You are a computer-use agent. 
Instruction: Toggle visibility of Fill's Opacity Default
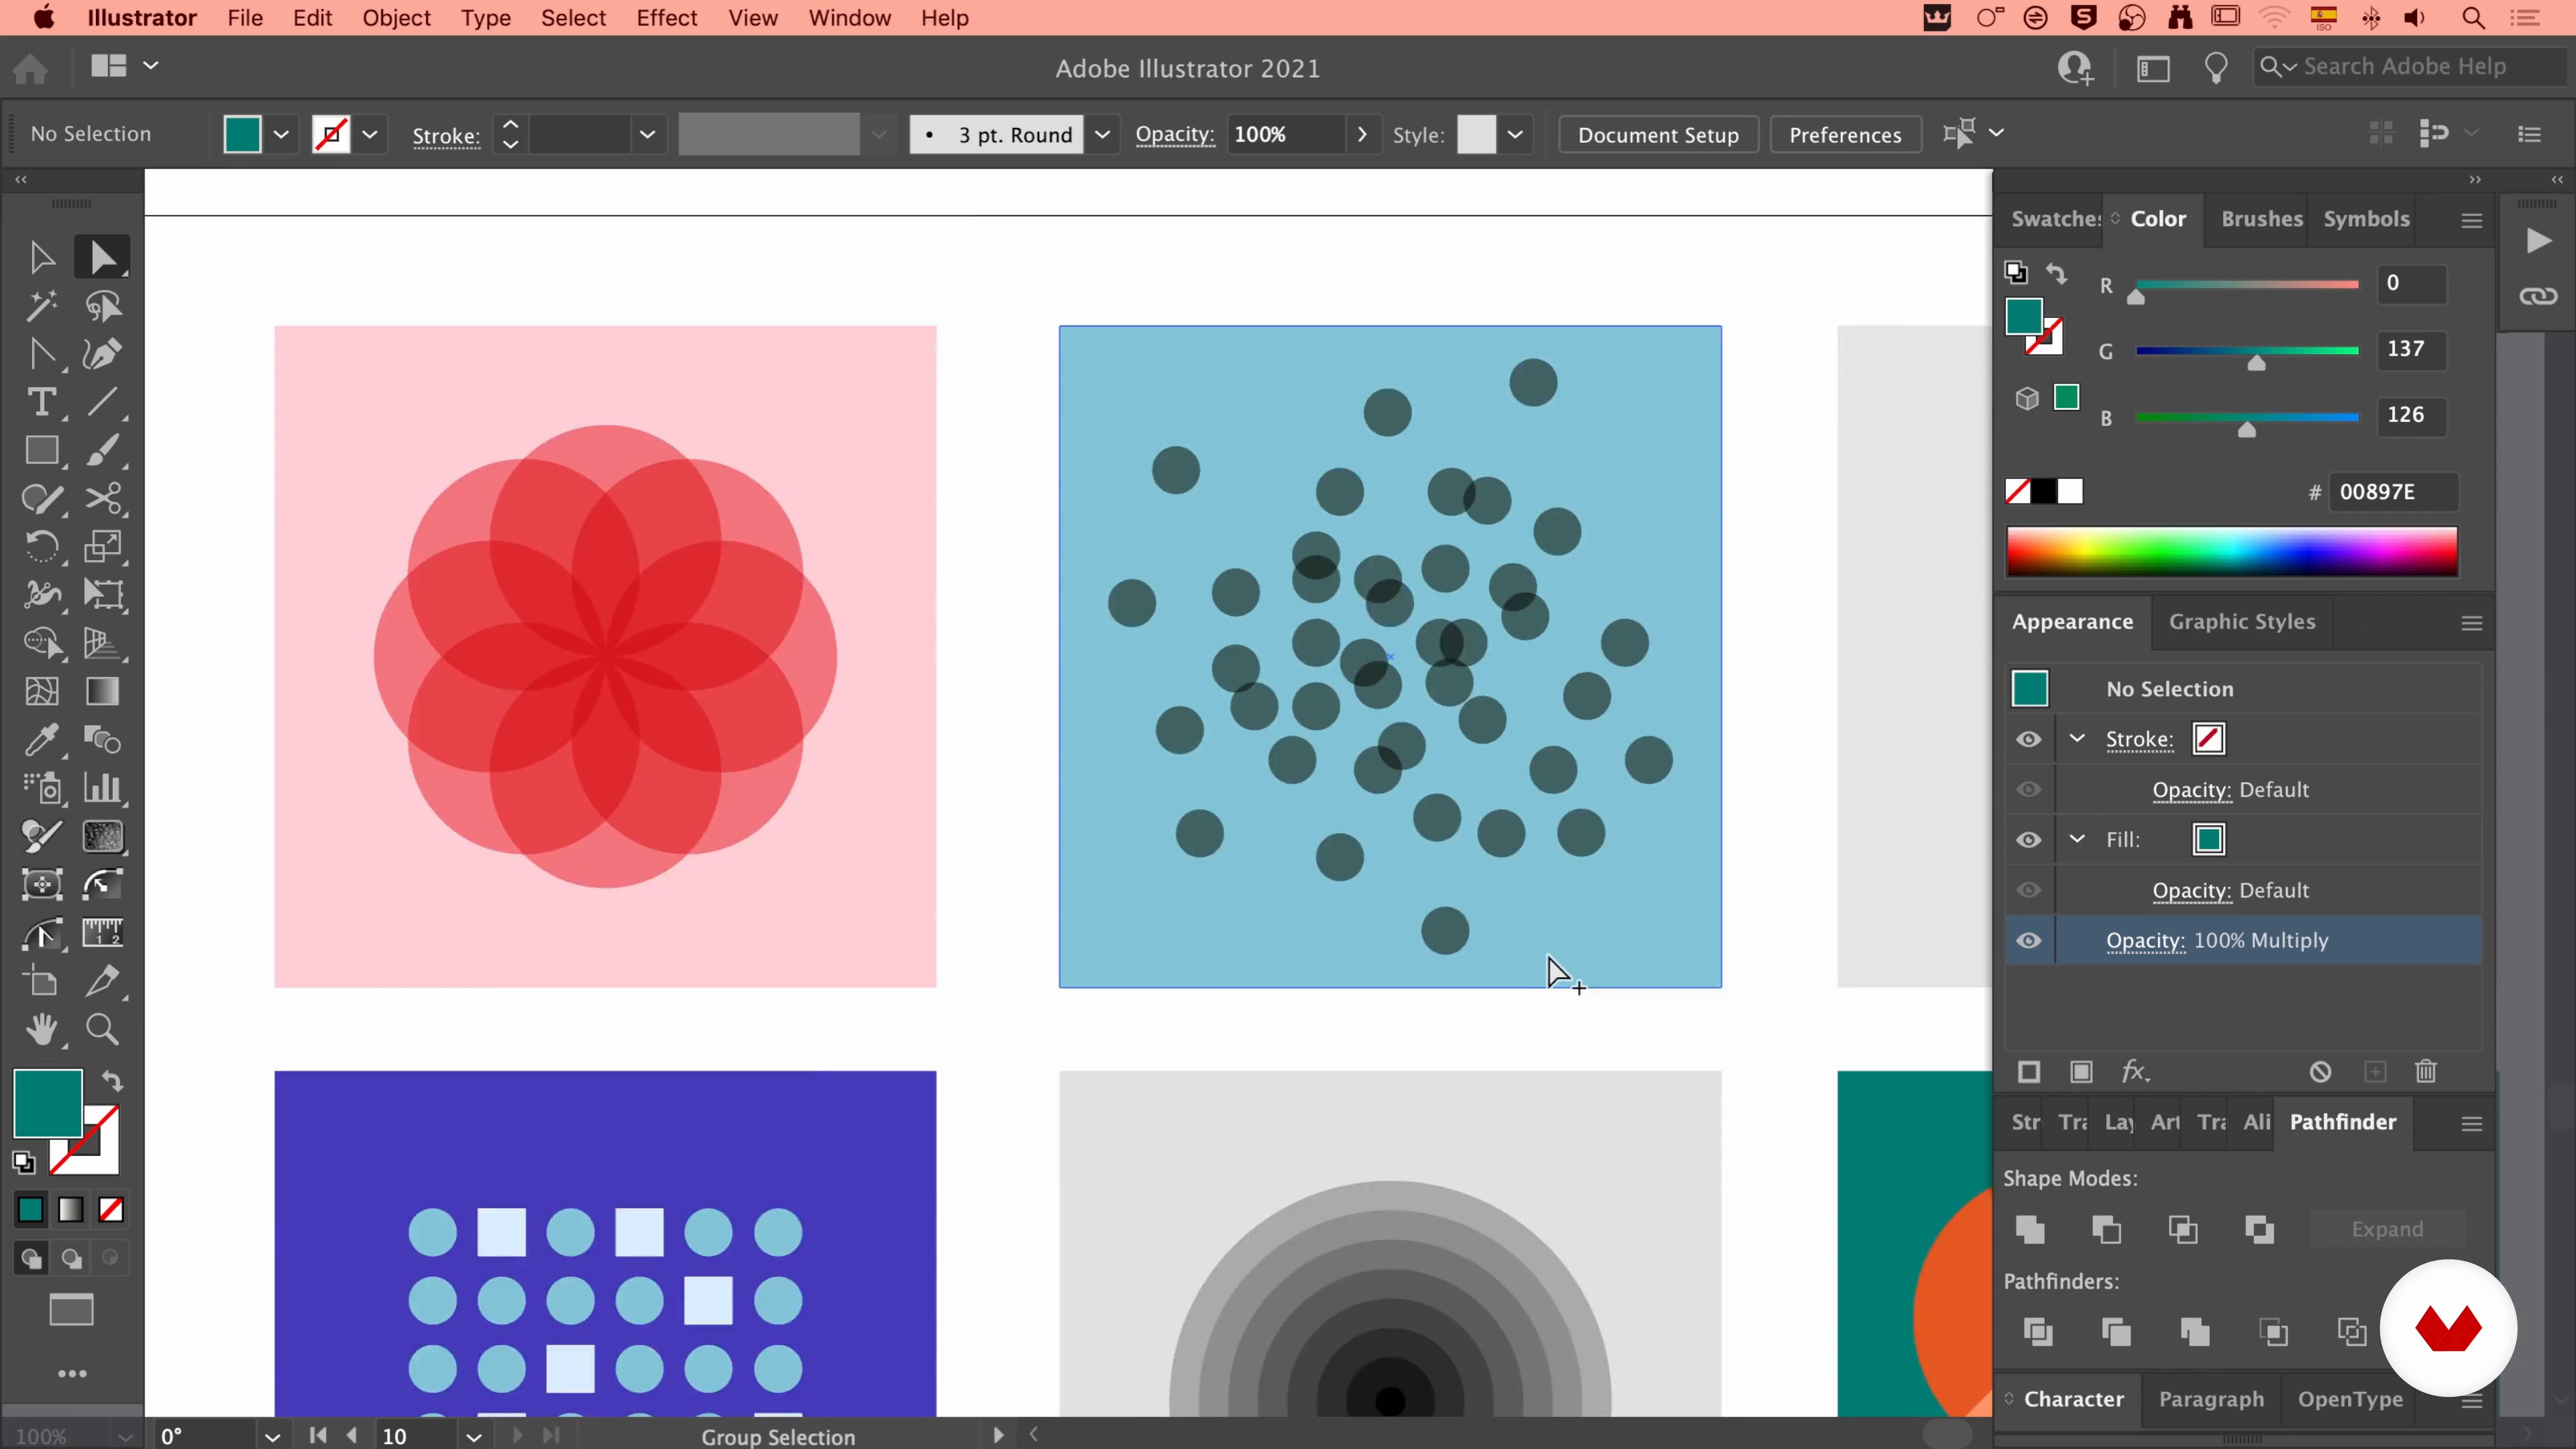pos(2028,890)
